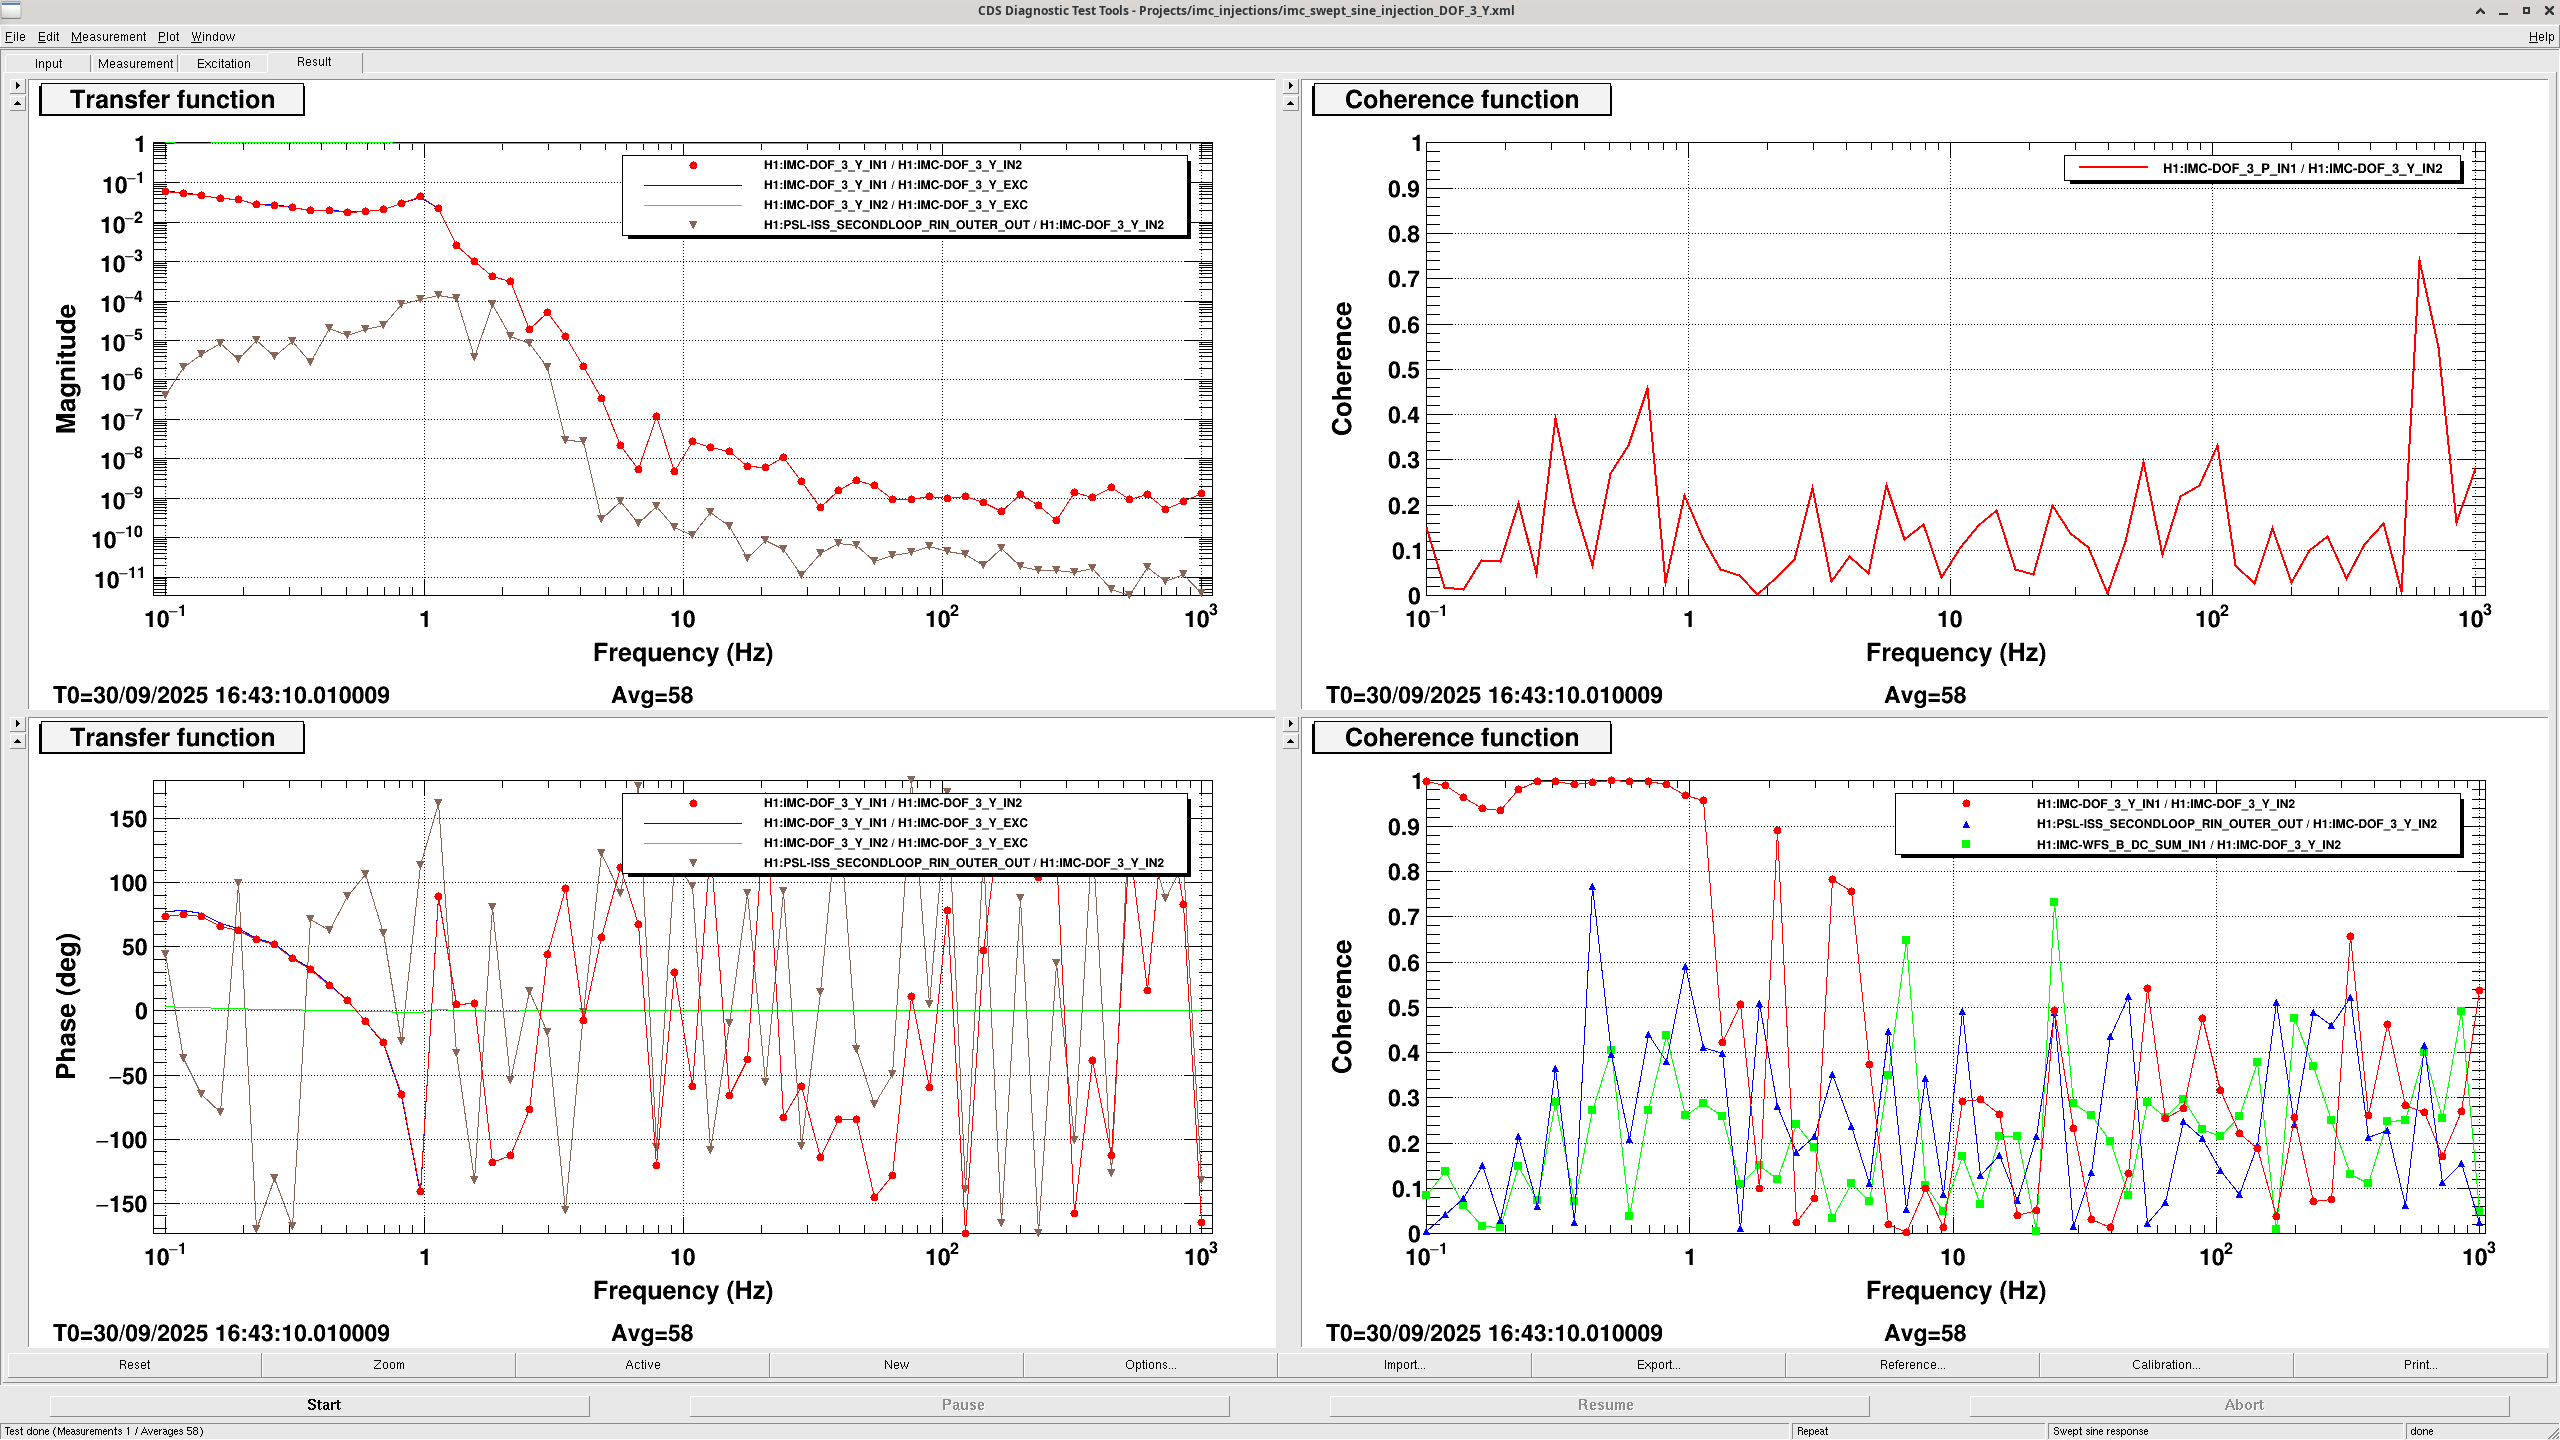The height and width of the screenshot is (1440, 2560).
Task: Switch to the Excitation tab
Action: (x=223, y=63)
